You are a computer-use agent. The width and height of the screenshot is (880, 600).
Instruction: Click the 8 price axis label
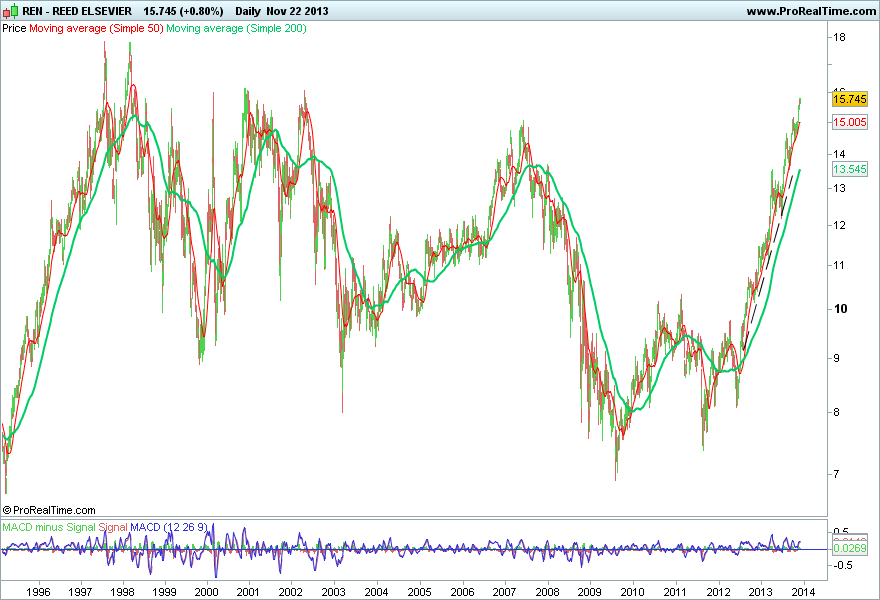click(x=836, y=412)
